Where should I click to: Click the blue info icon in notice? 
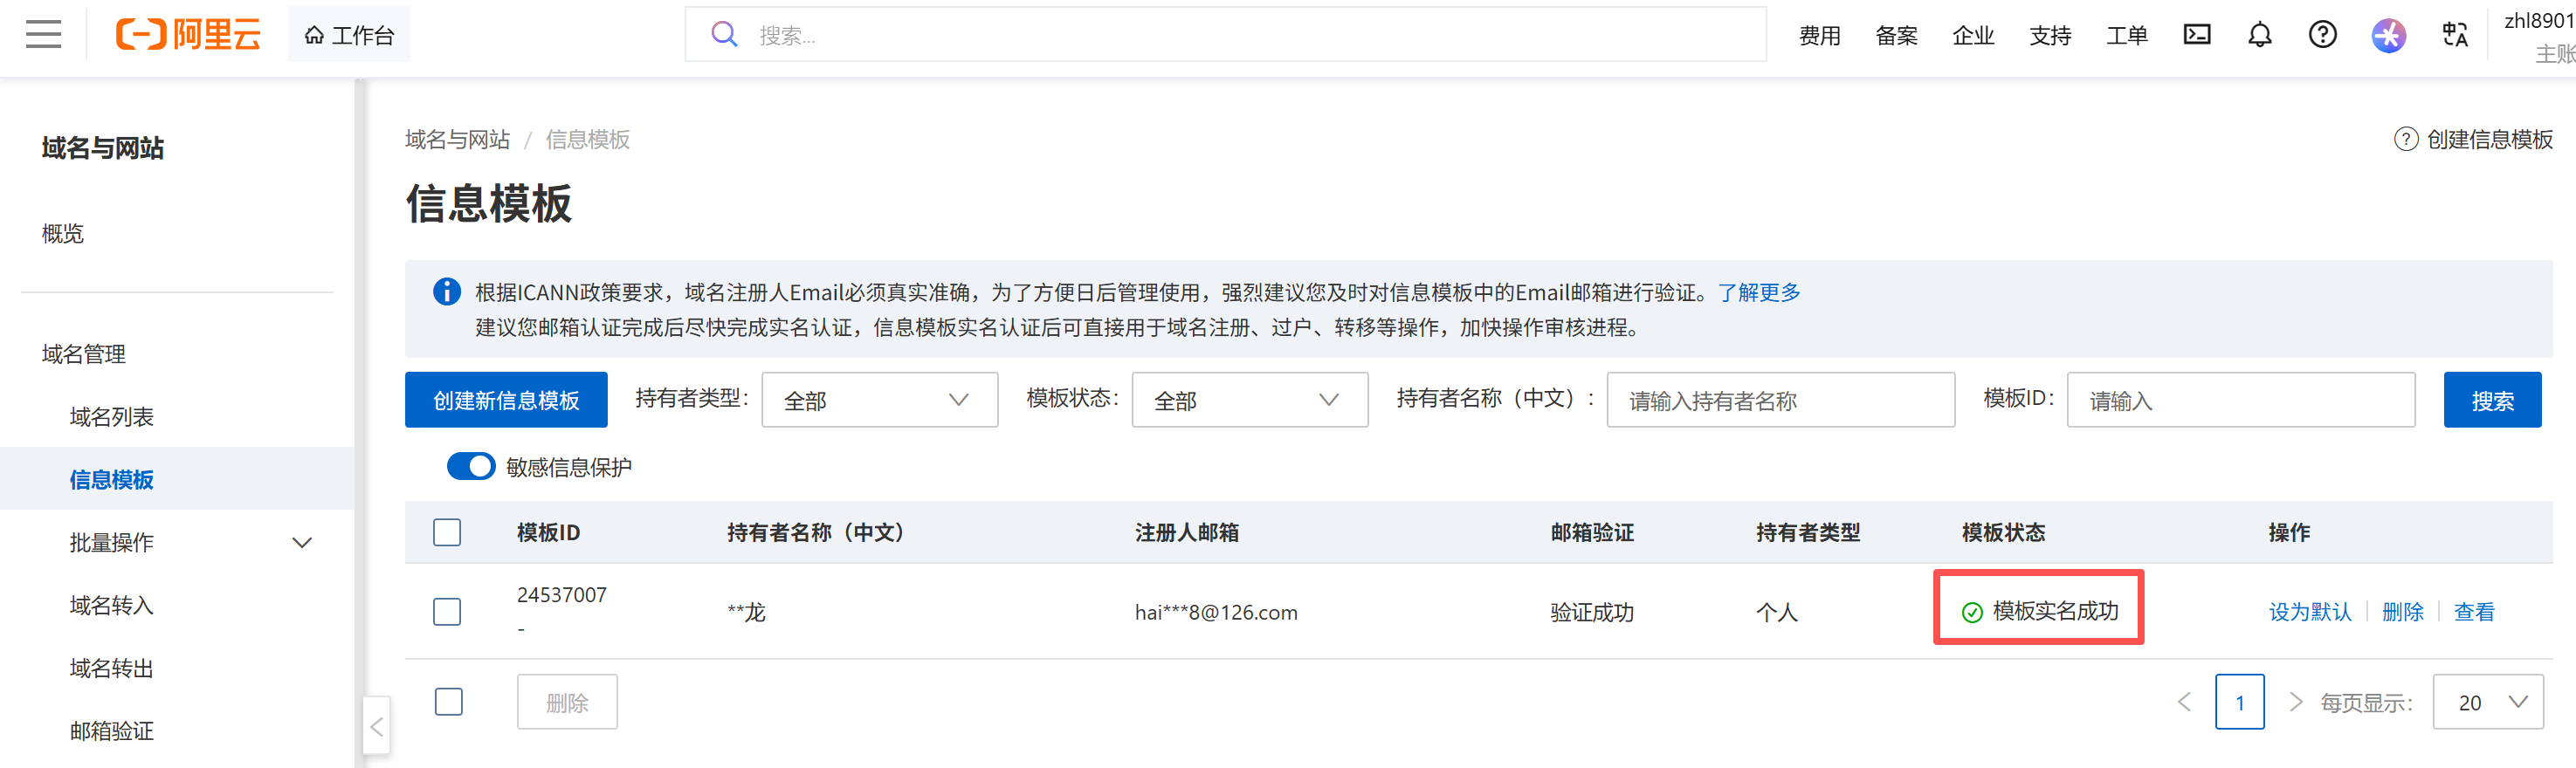[x=446, y=292]
